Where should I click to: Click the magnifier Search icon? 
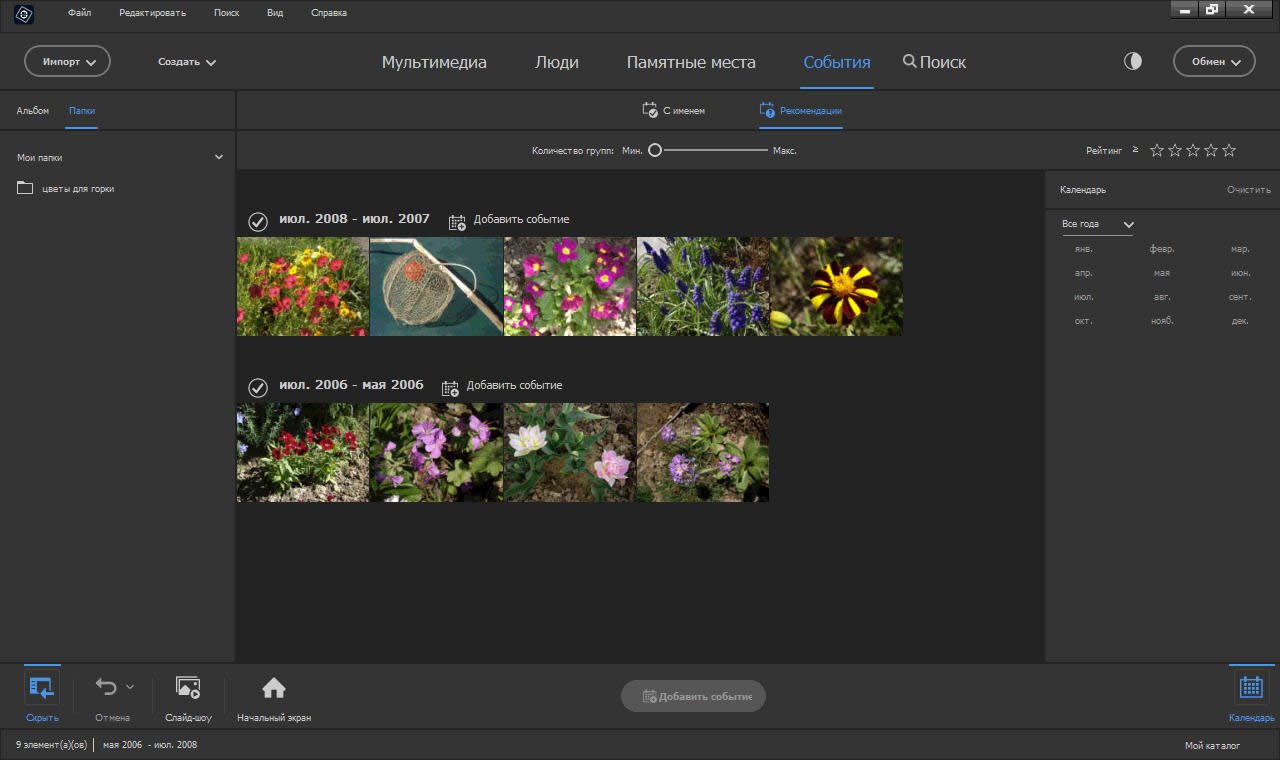pyautogui.click(x=909, y=61)
